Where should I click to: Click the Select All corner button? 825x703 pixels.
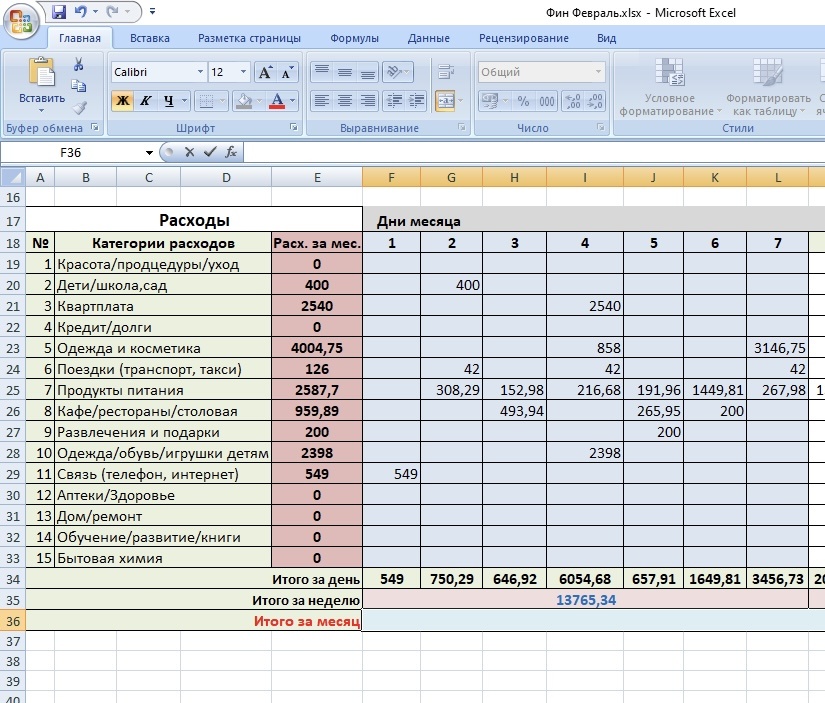click(13, 177)
